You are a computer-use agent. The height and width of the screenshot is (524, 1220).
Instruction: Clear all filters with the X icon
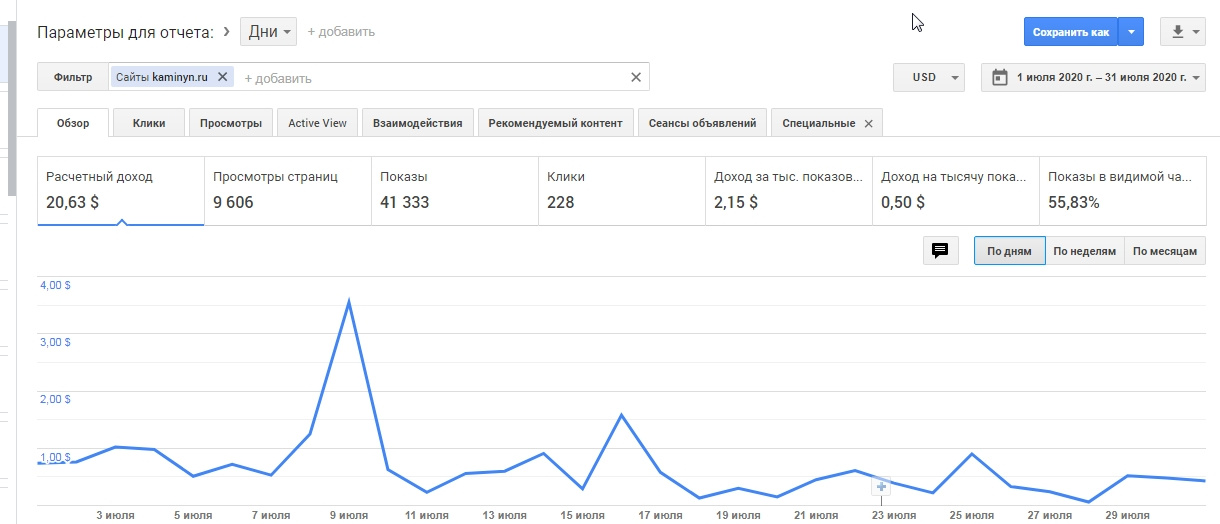(x=636, y=77)
